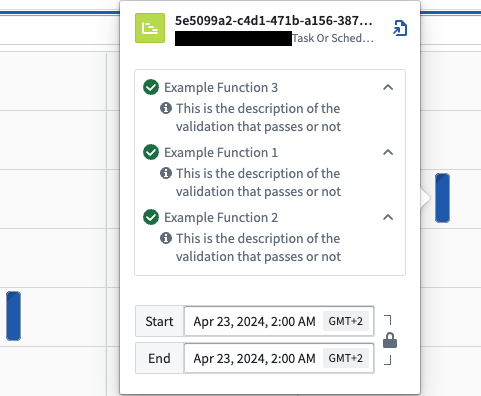Click description text under Example Function 1

[258, 182]
